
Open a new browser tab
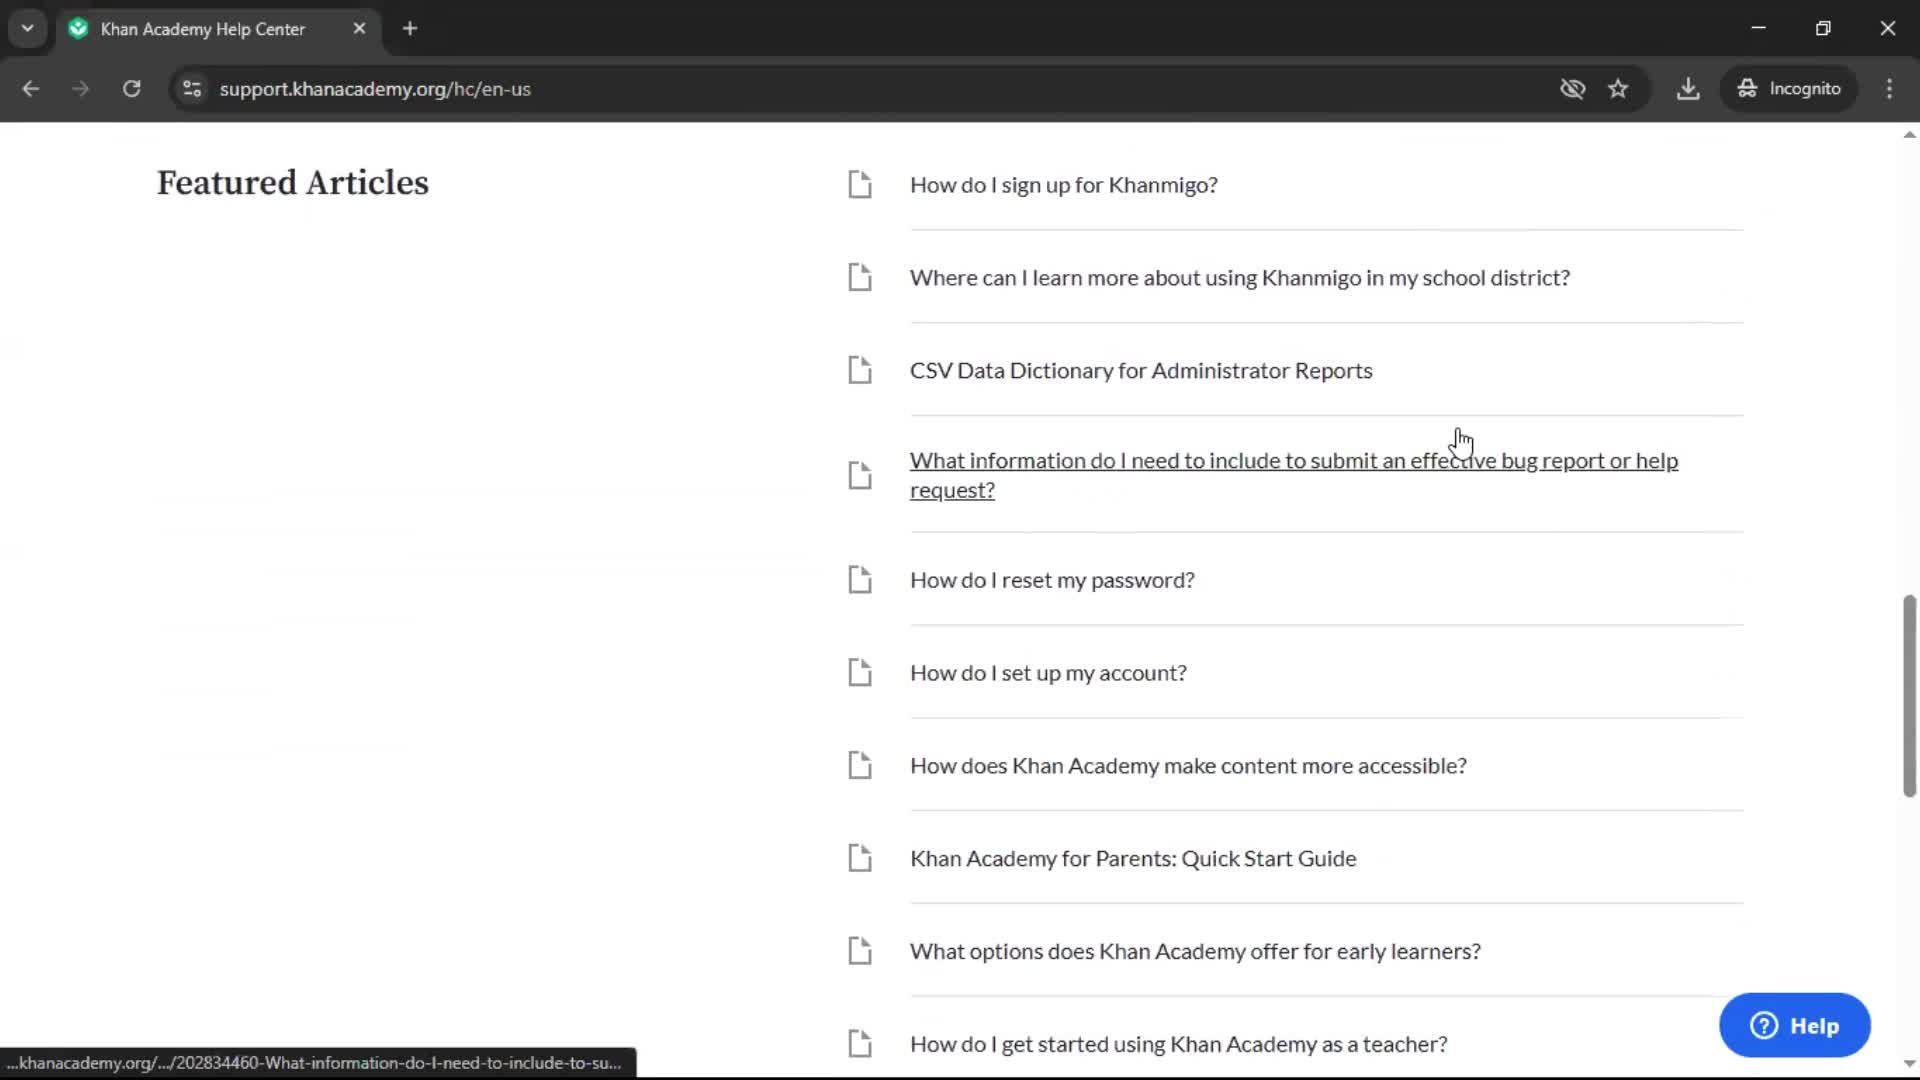[410, 29]
